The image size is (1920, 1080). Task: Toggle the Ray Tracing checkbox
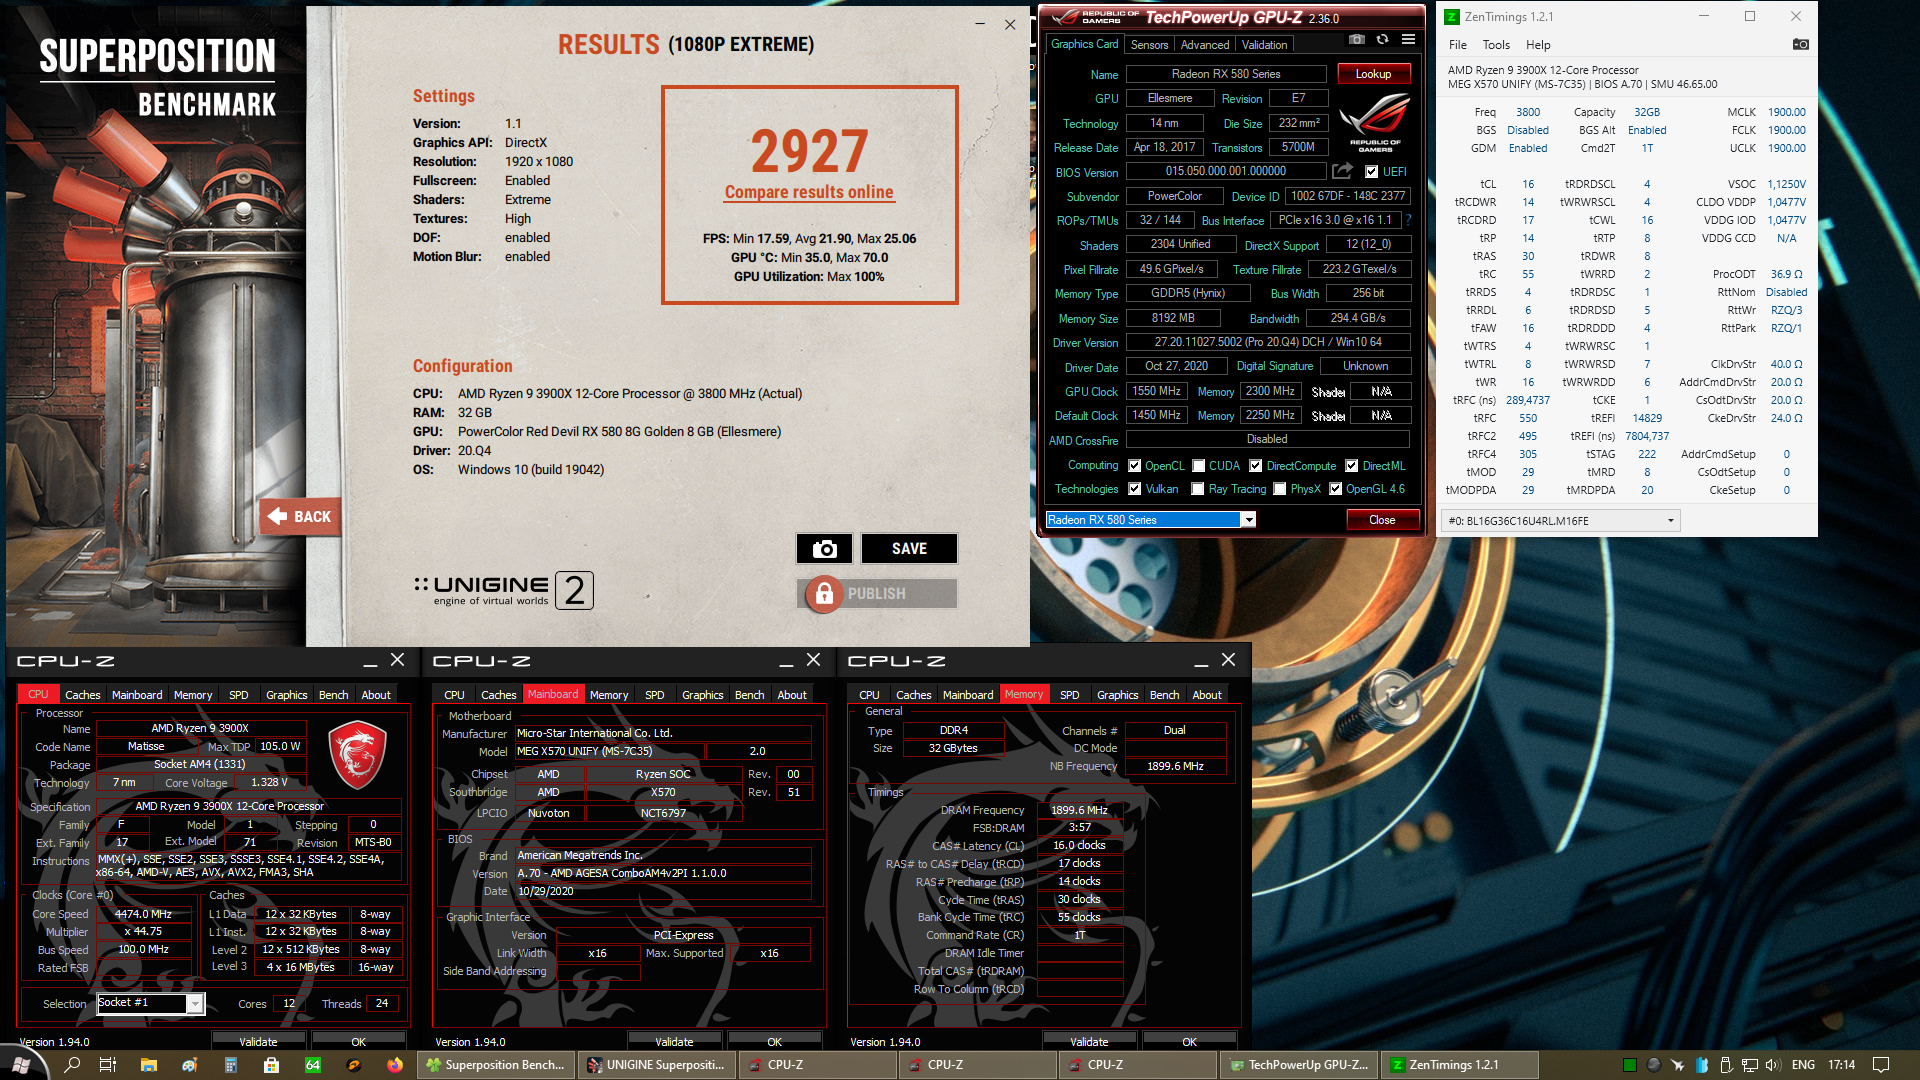click(x=1198, y=489)
